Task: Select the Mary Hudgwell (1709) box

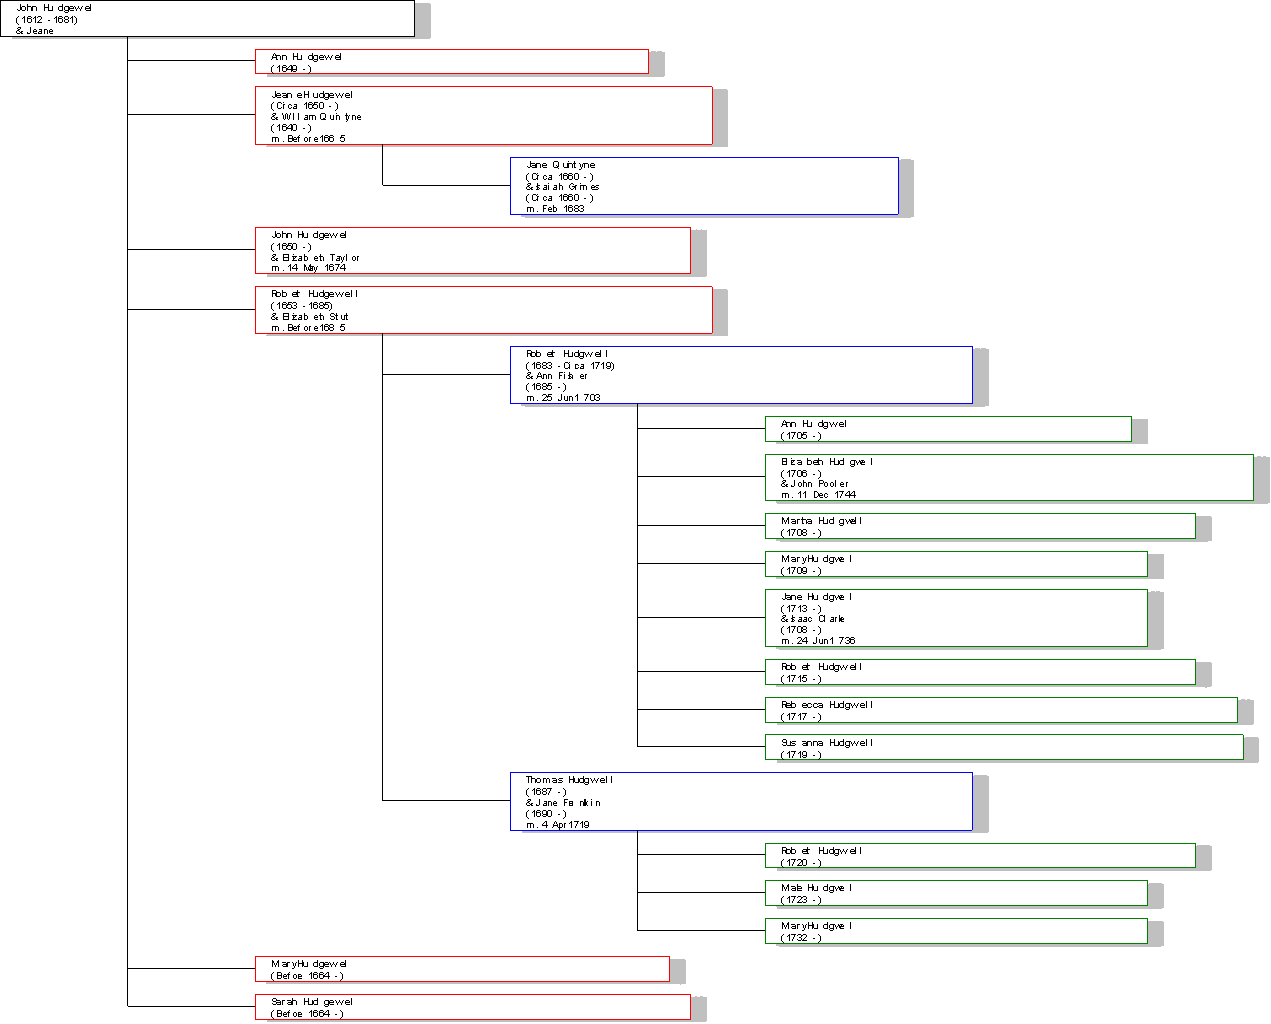Action: click(956, 564)
